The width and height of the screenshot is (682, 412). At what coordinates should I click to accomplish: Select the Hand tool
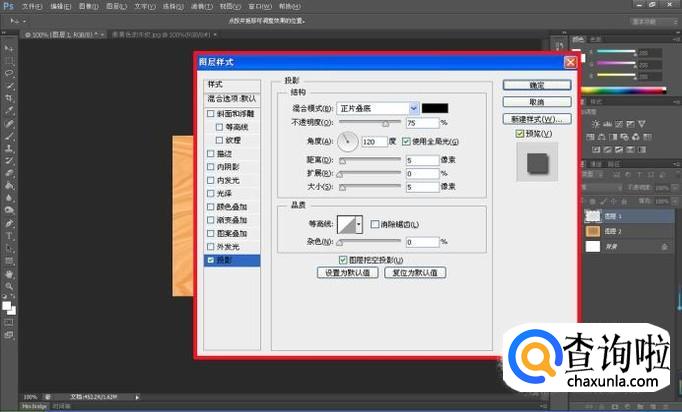9,273
